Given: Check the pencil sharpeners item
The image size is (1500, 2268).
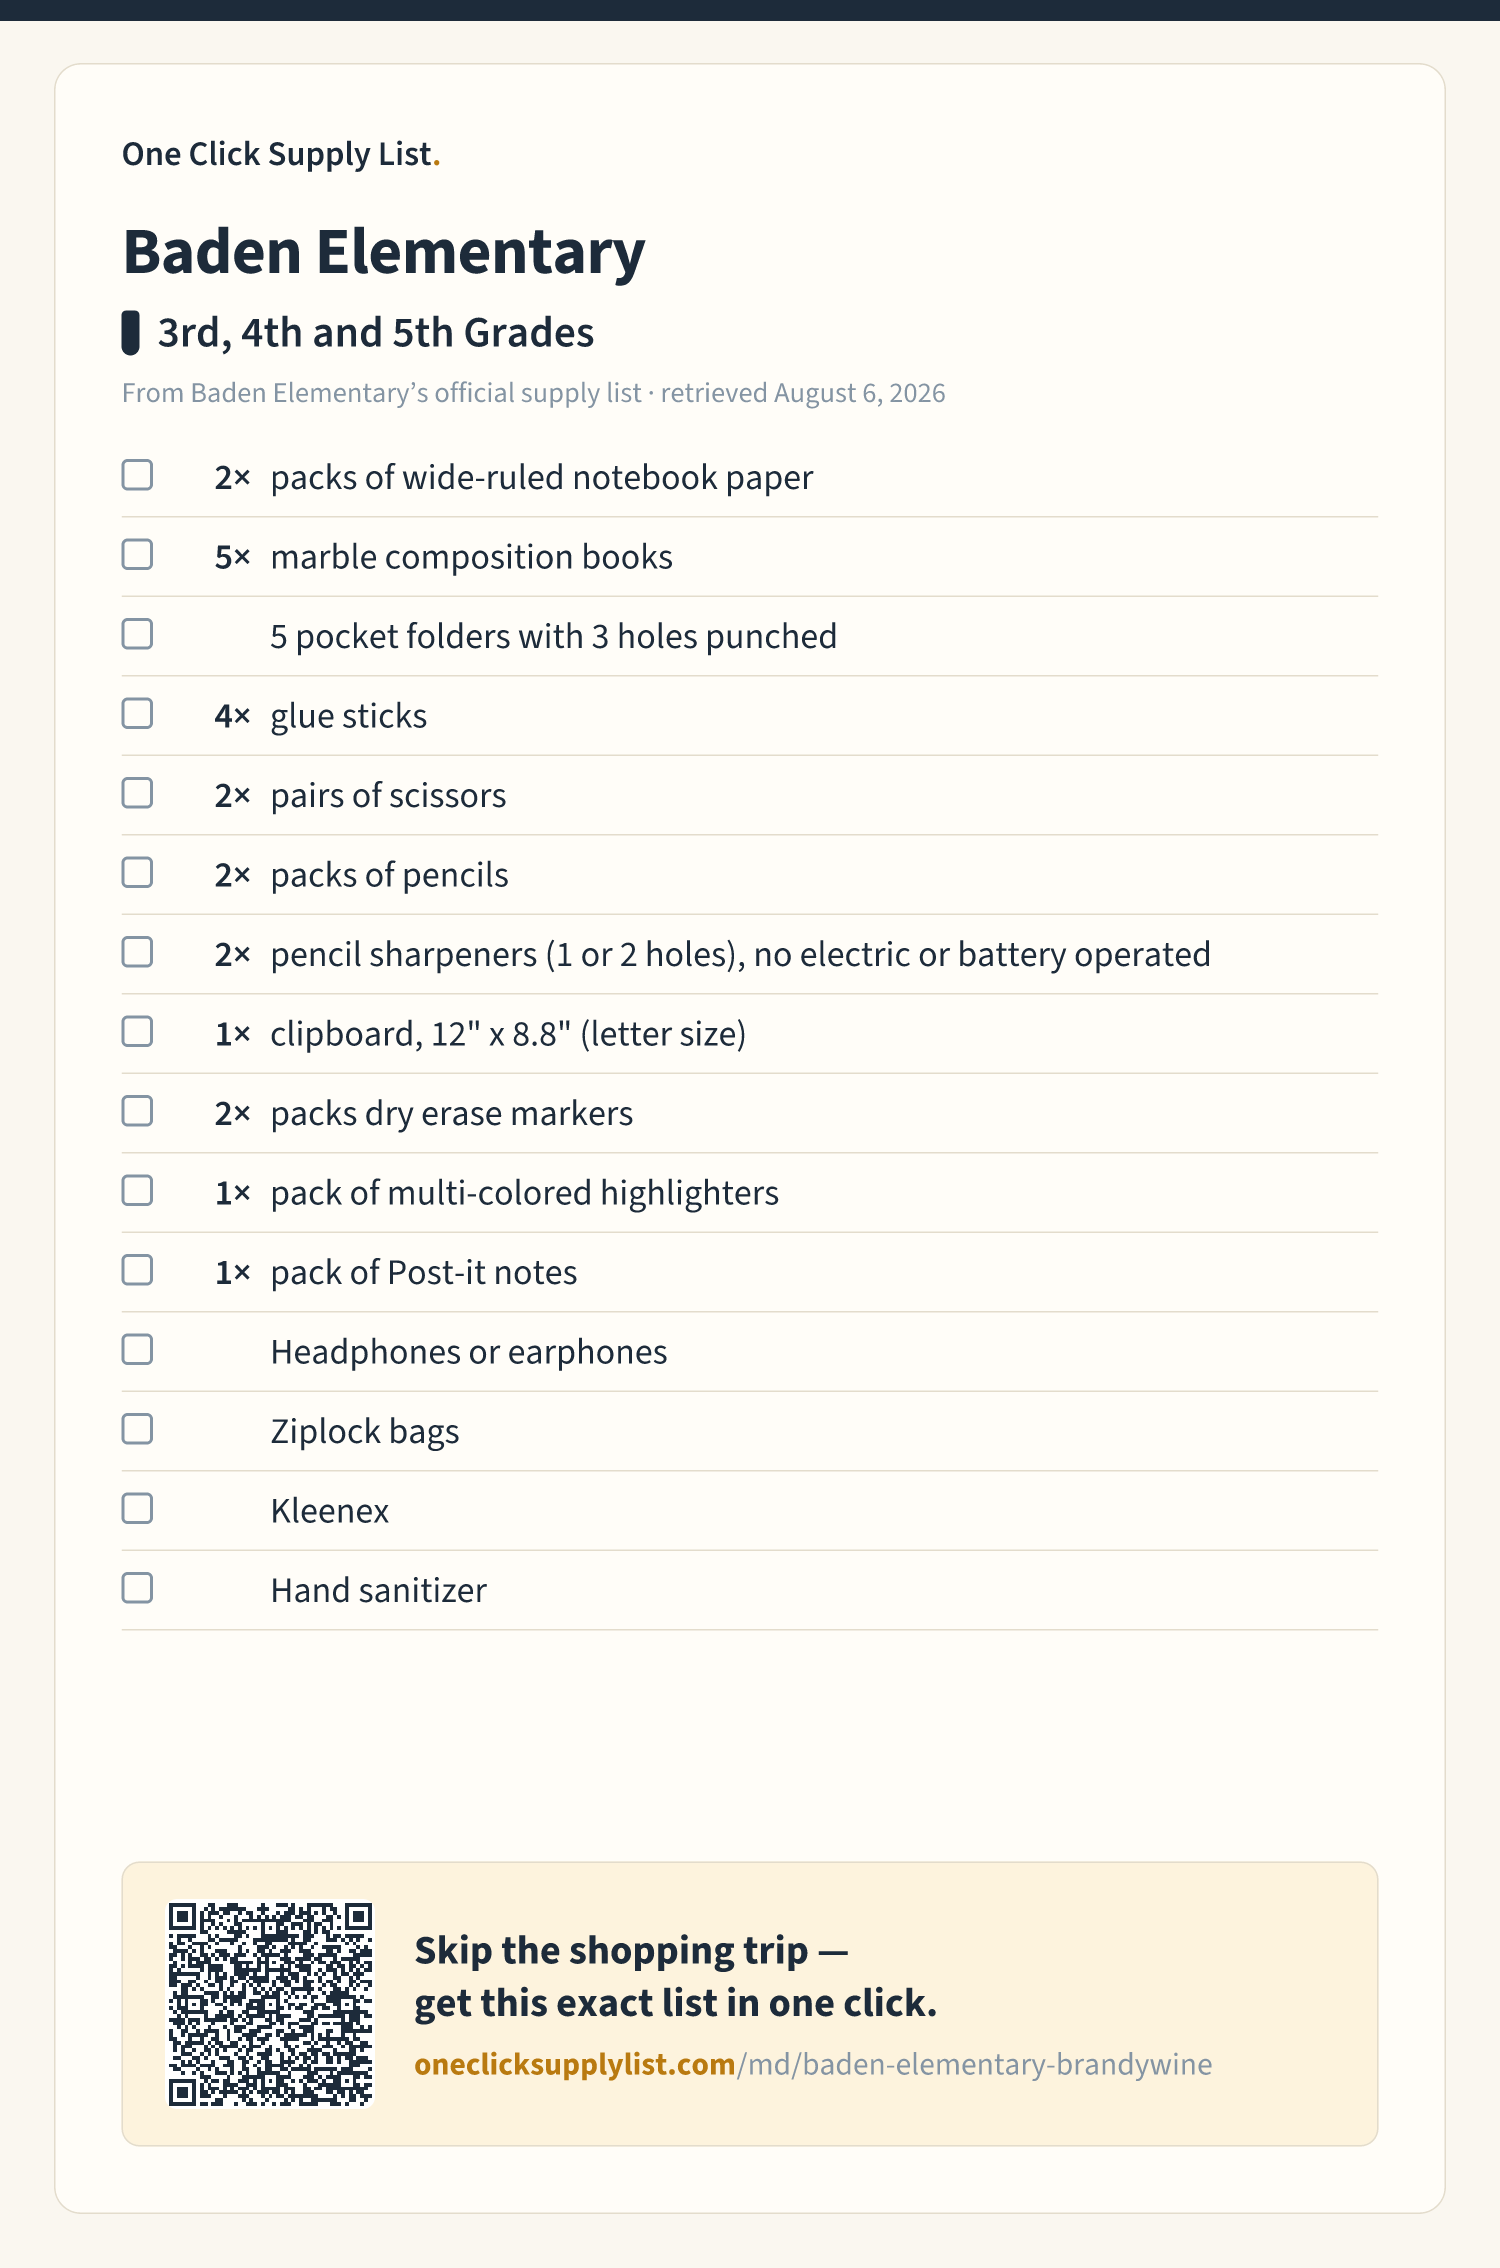Looking at the screenshot, I should click(x=137, y=952).
